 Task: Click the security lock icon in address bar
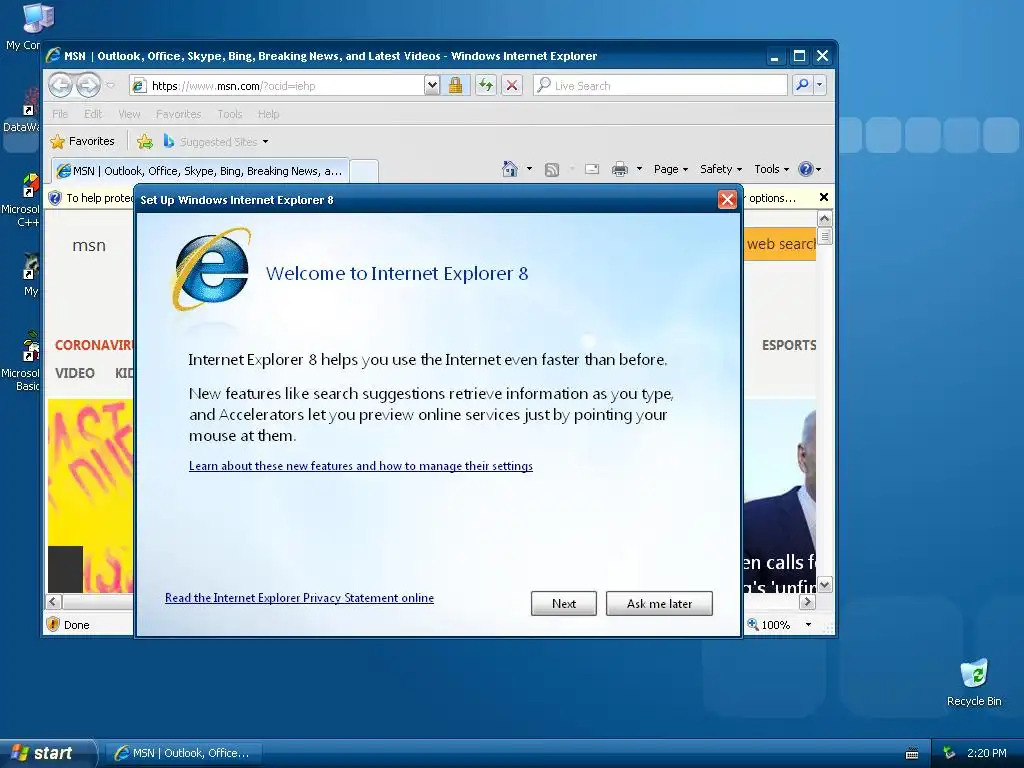click(455, 86)
